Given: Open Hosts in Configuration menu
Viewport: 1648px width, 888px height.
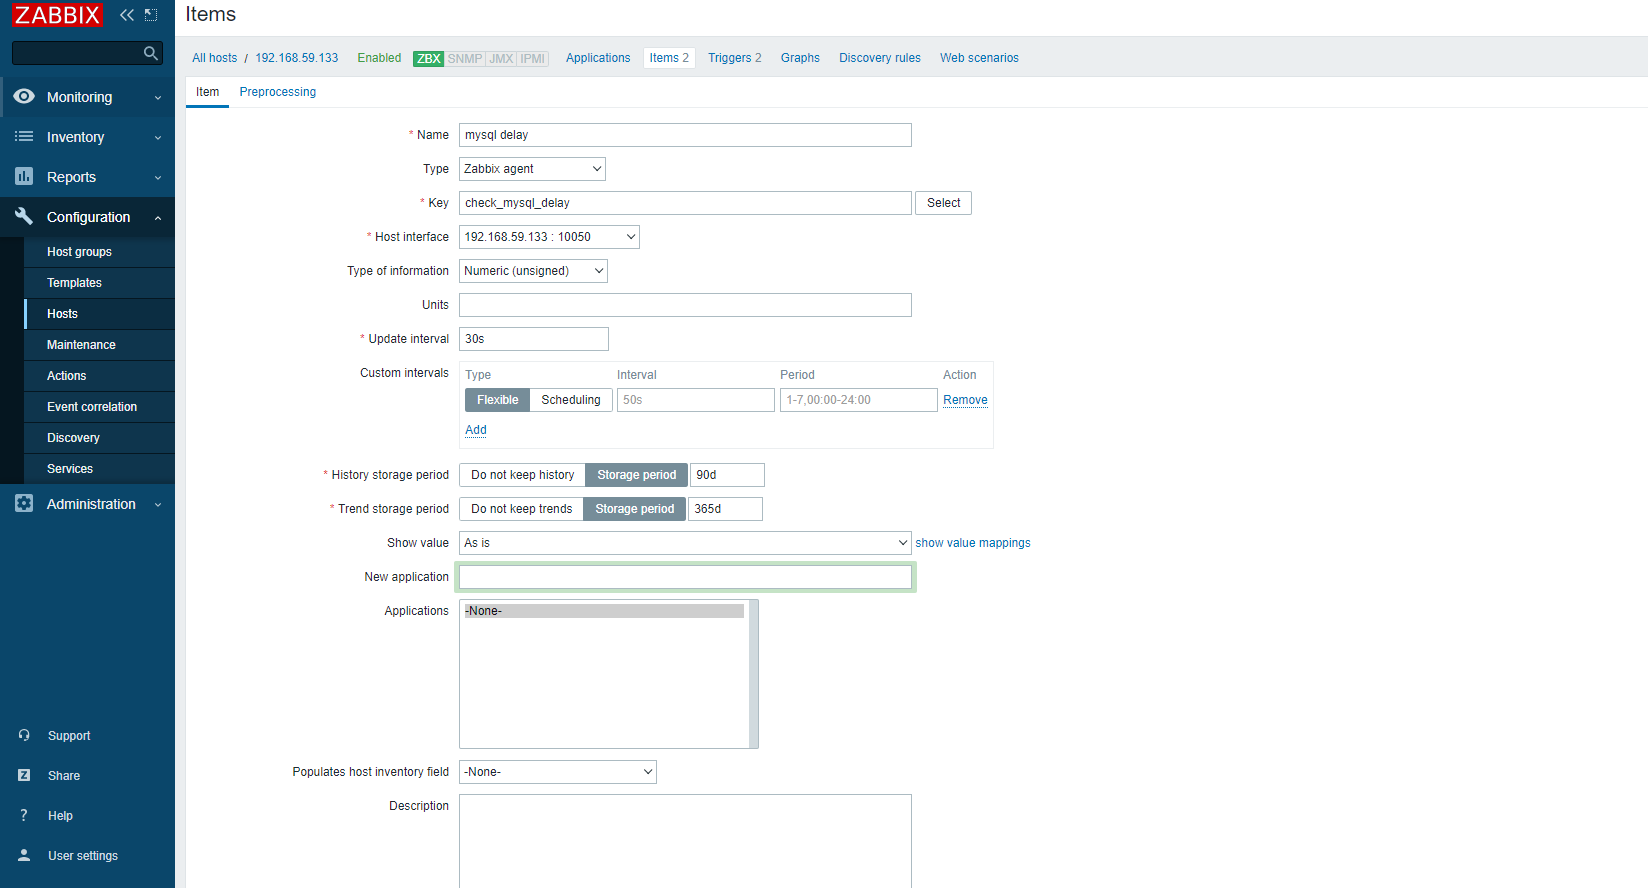Looking at the screenshot, I should coord(99,314).
